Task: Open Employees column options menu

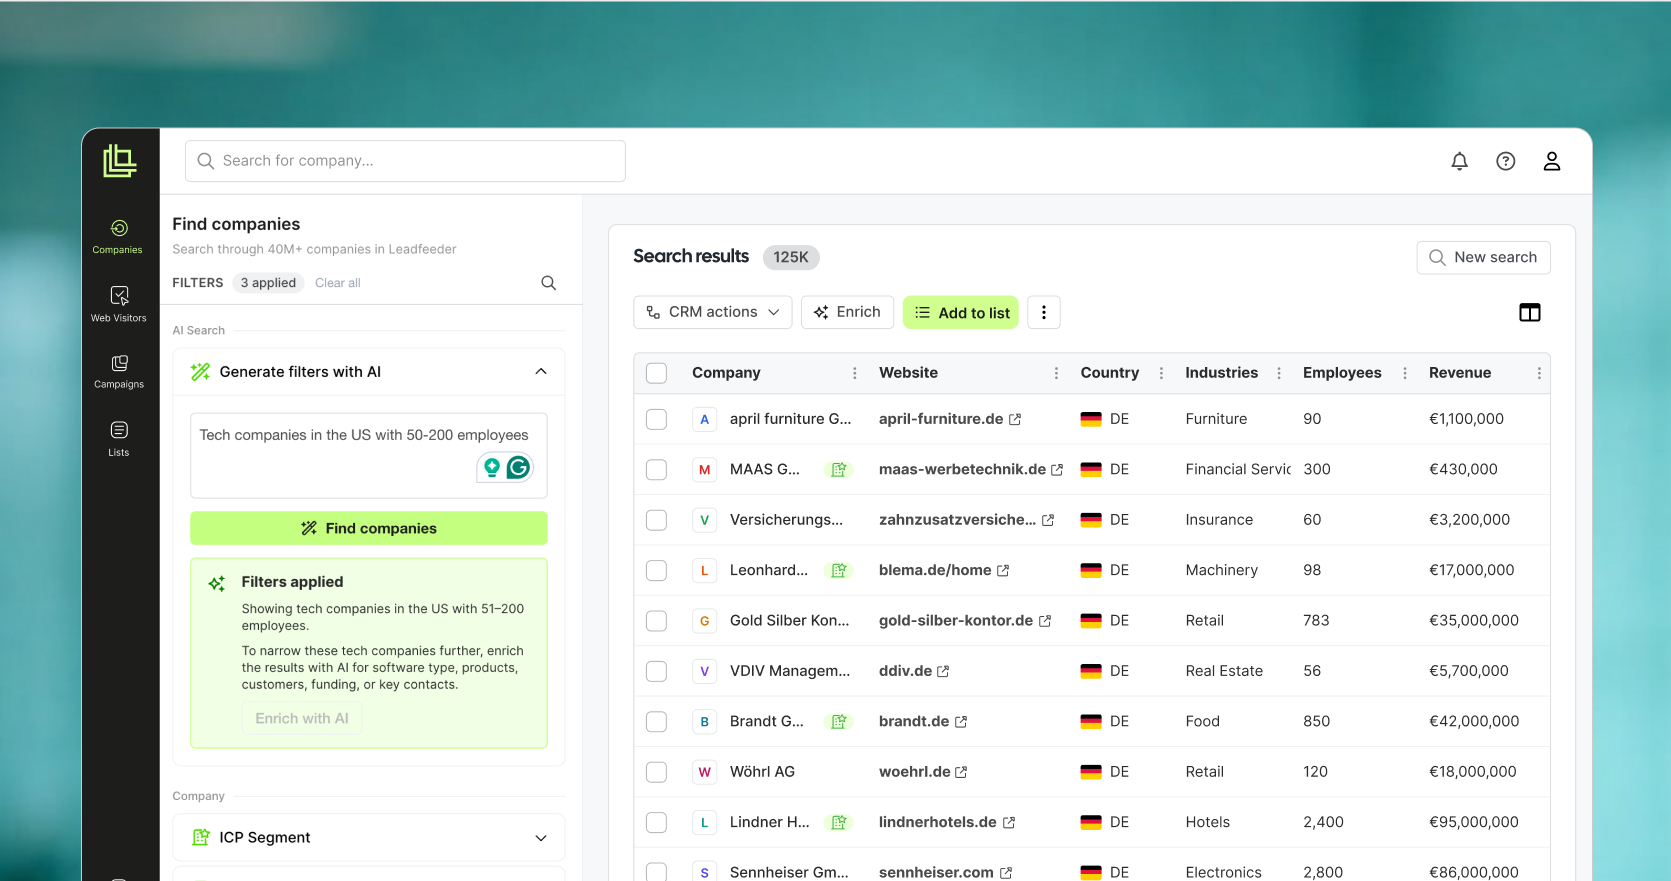Action: coord(1405,373)
